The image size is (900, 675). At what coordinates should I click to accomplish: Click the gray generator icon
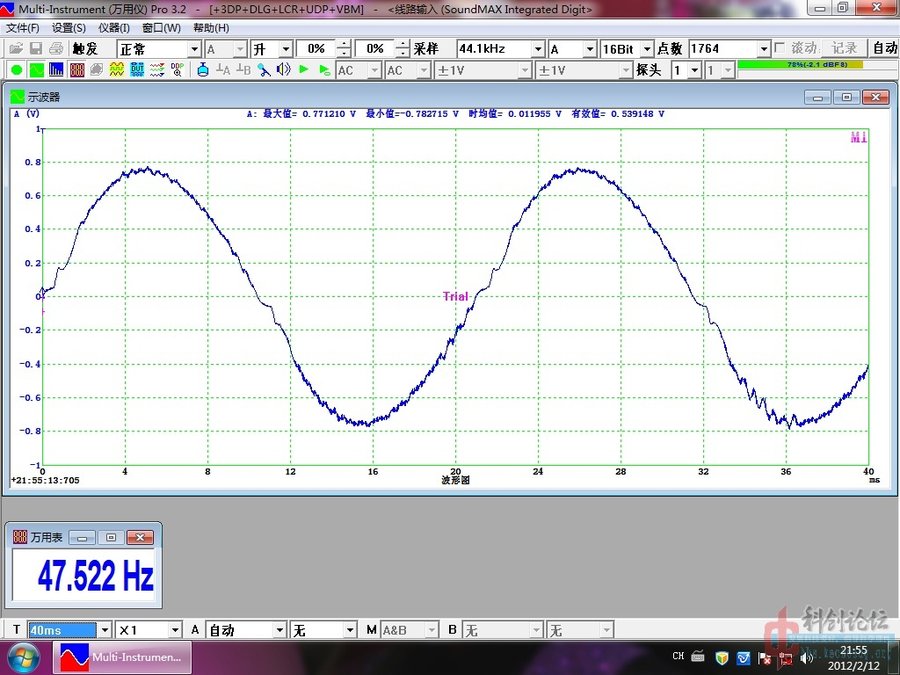point(96,70)
